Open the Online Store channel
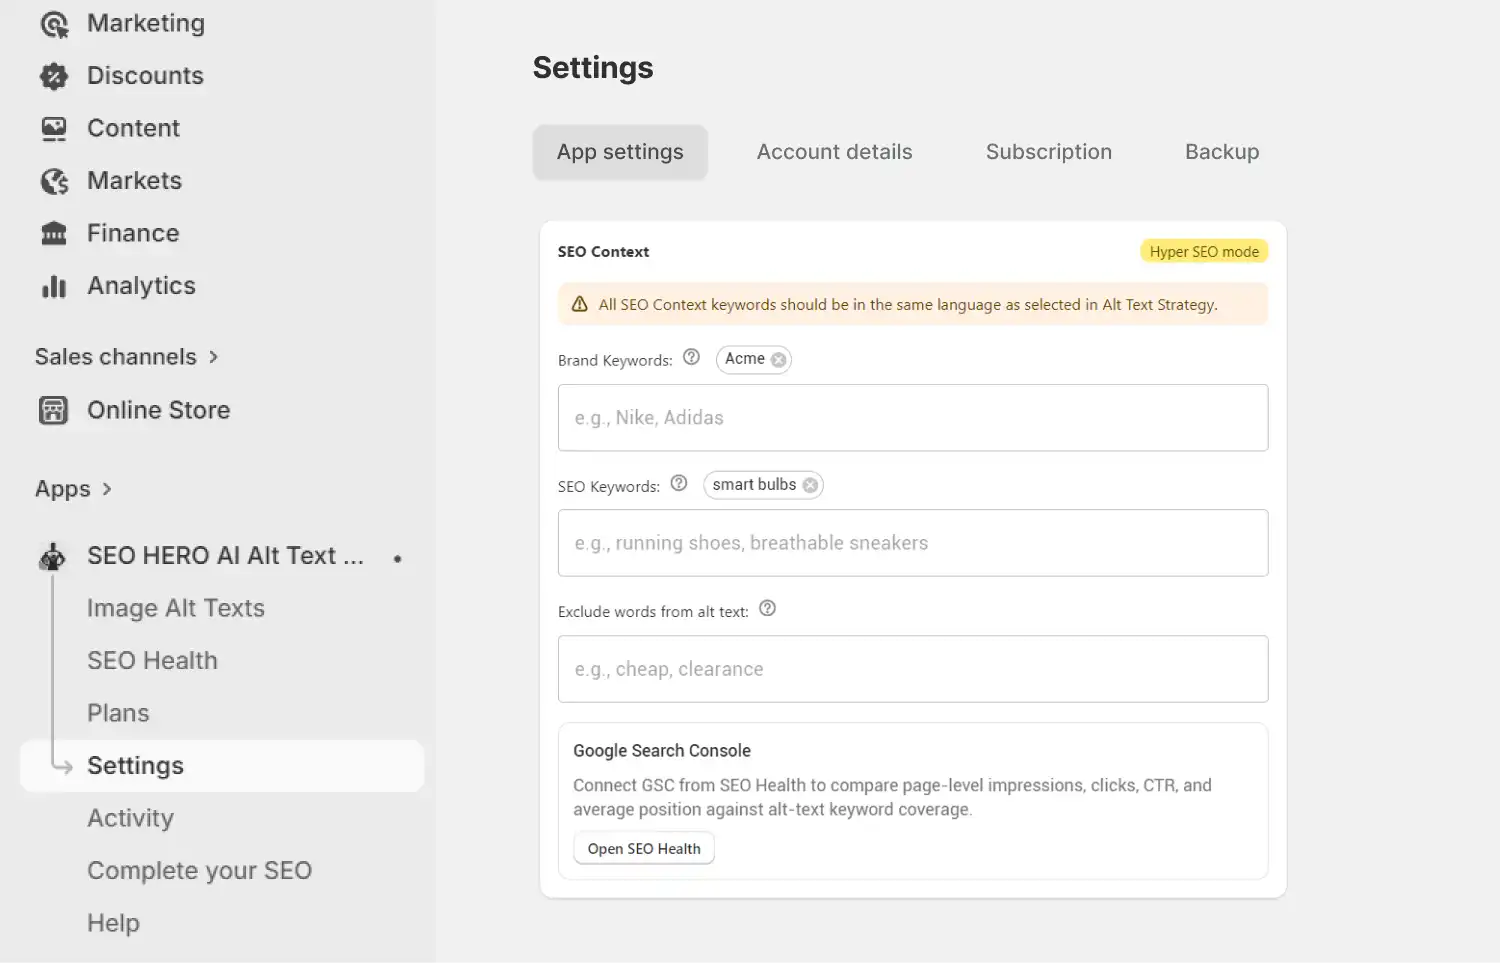Viewport: 1500px width, 963px height. coord(158,410)
